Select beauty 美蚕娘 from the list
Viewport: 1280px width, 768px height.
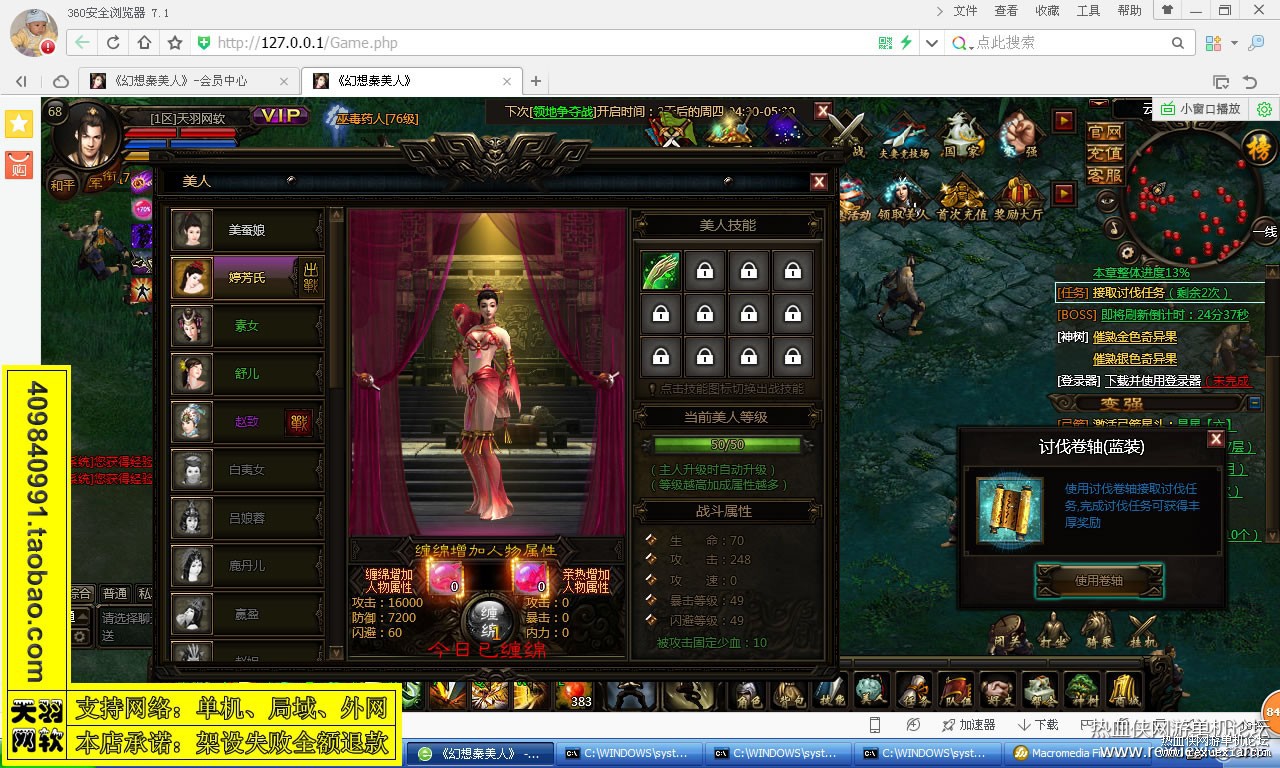[247, 230]
